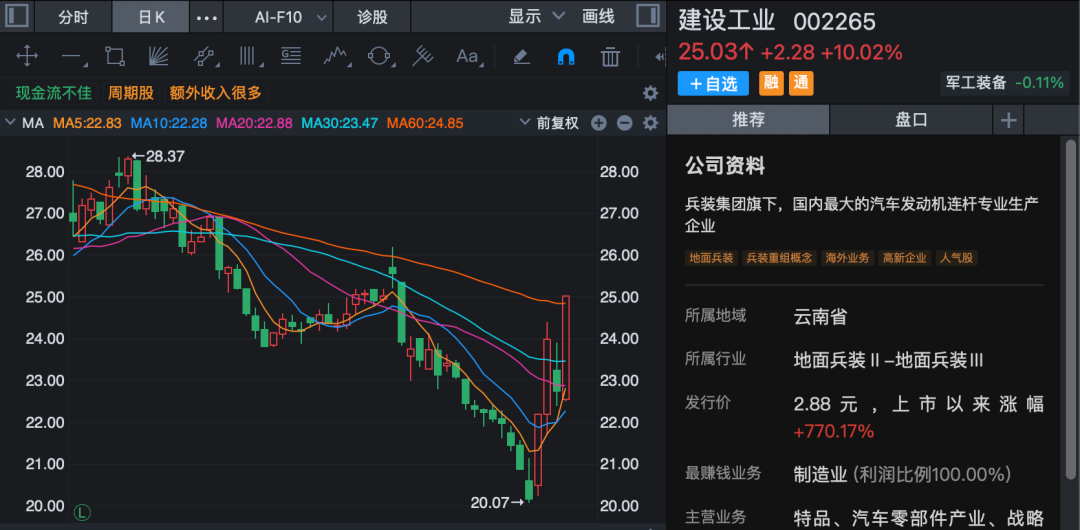This screenshot has width=1080, height=530.
Task: Select the Aa text annotation tool
Action: (x=467, y=56)
